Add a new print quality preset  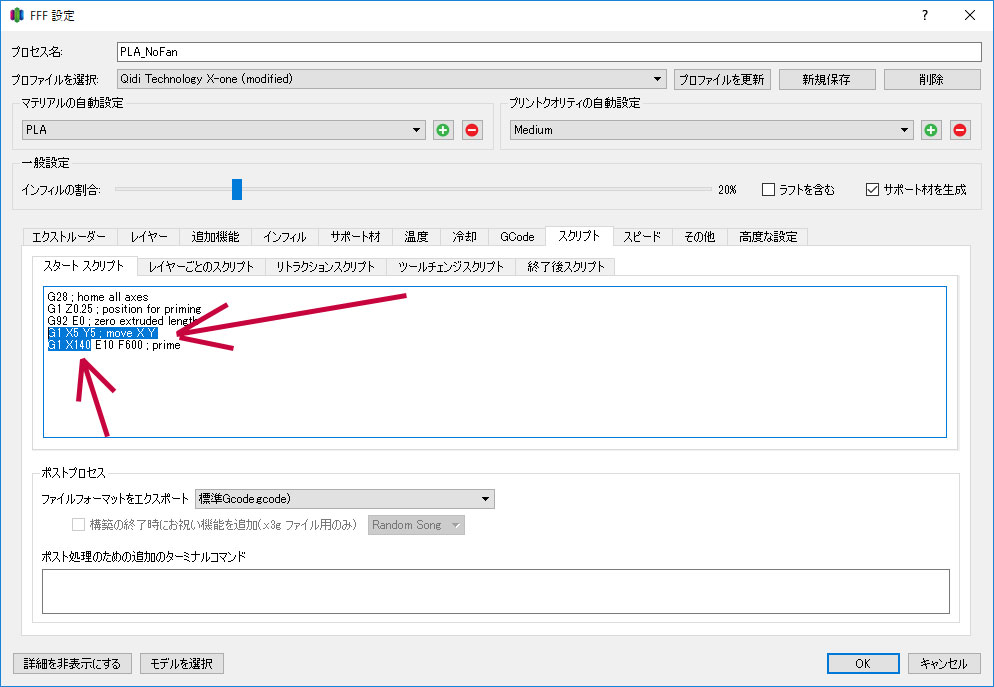pyautogui.click(x=931, y=130)
